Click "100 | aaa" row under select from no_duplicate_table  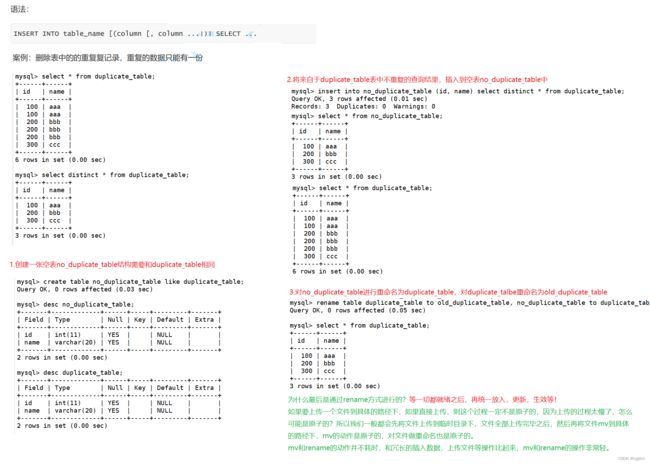(x=320, y=146)
